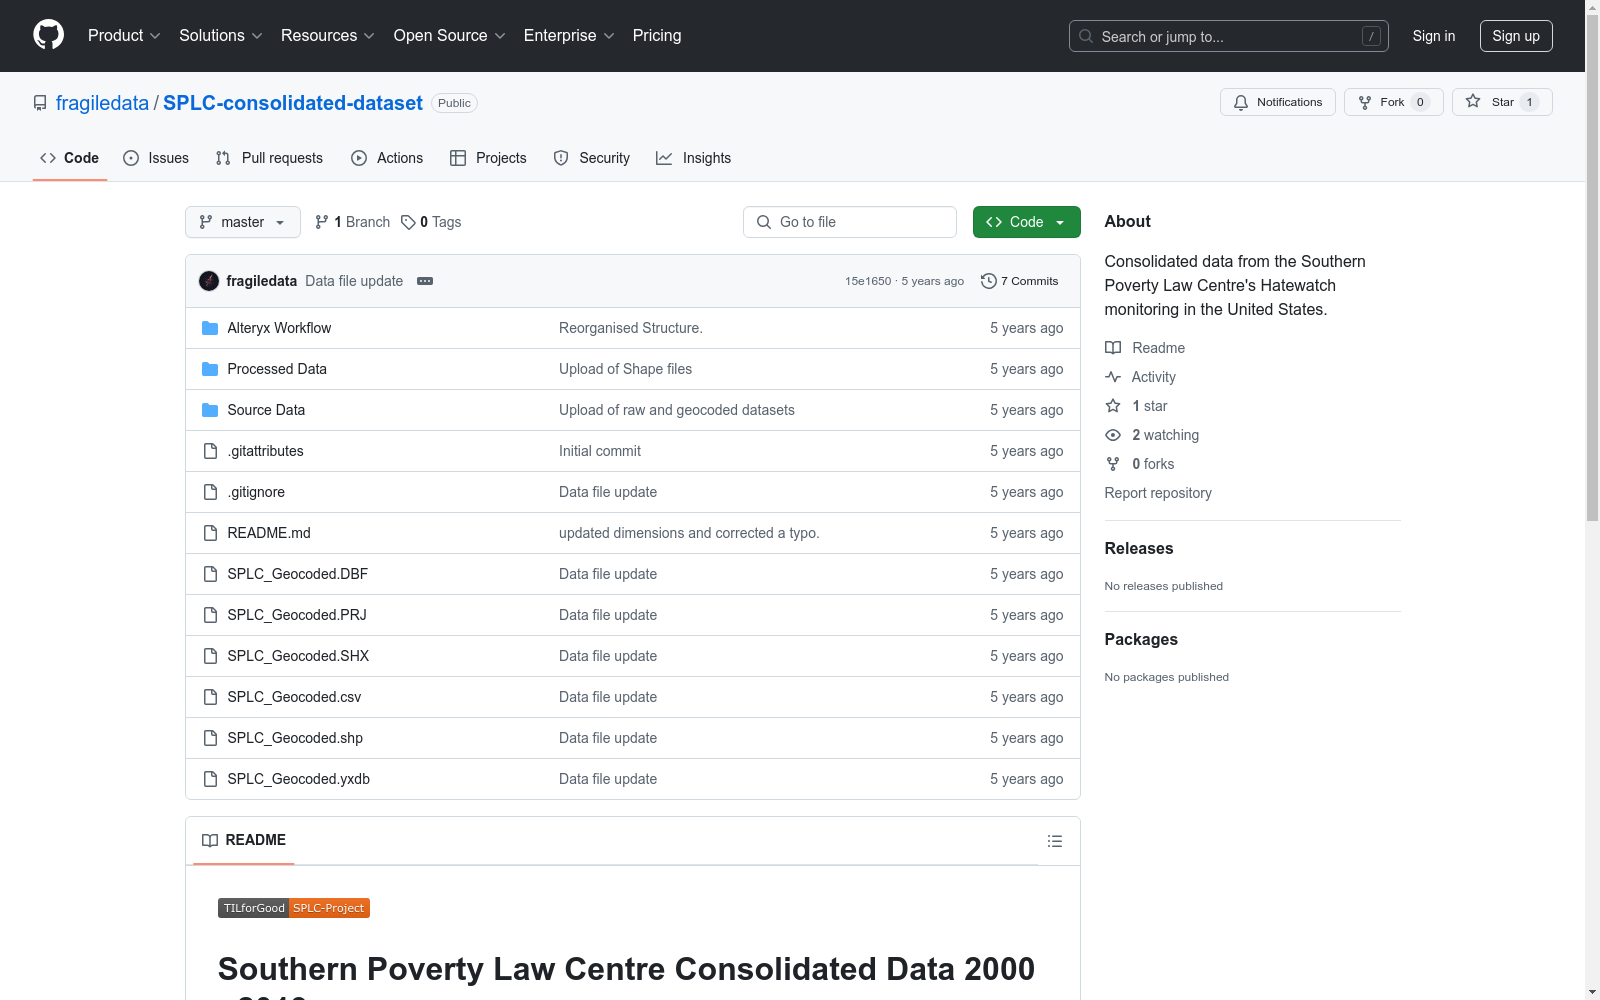Open SPLC_Geocoded.PRJ file

point(297,615)
